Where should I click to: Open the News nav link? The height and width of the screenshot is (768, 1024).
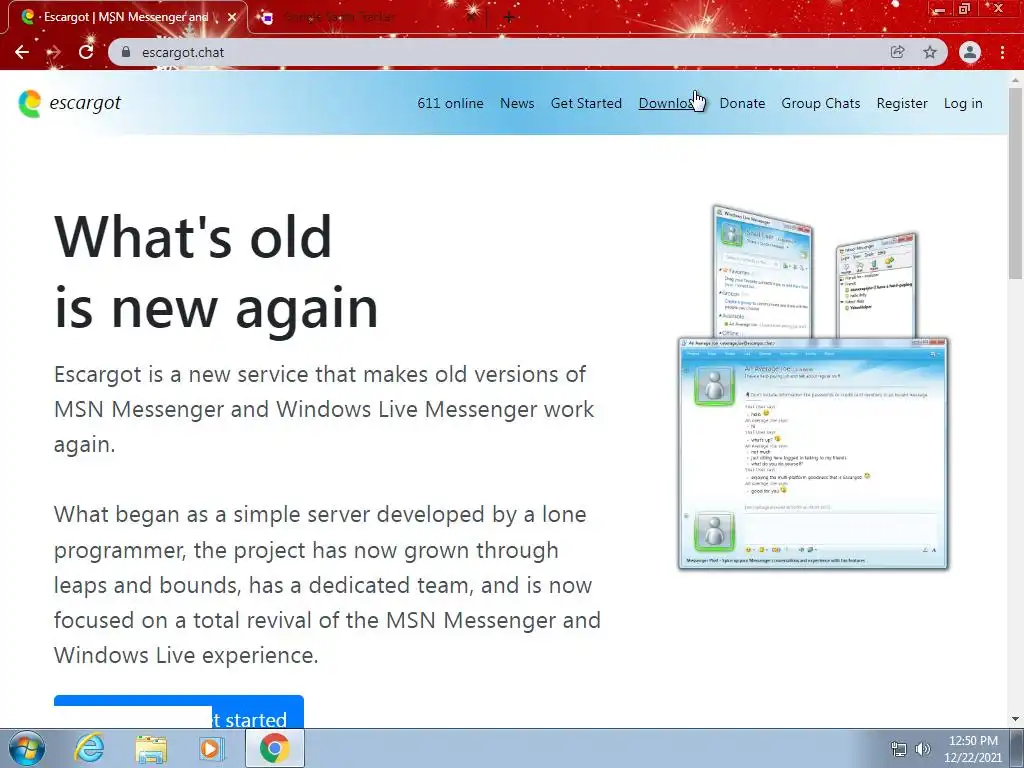(x=517, y=103)
